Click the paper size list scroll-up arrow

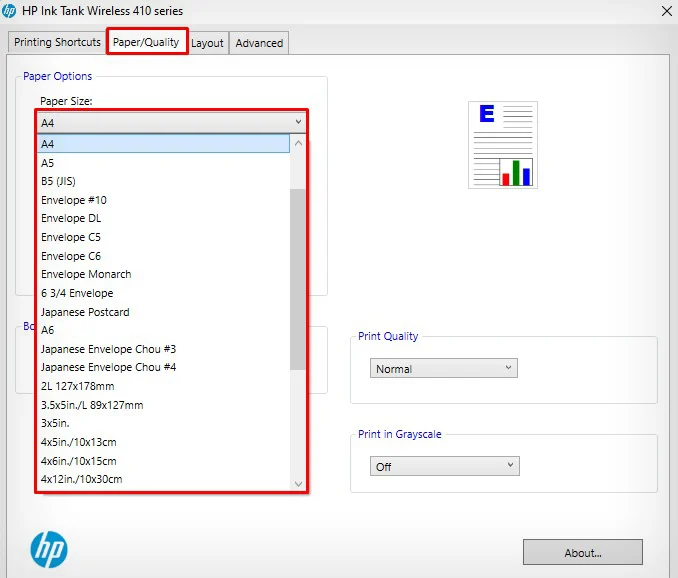click(298, 143)
